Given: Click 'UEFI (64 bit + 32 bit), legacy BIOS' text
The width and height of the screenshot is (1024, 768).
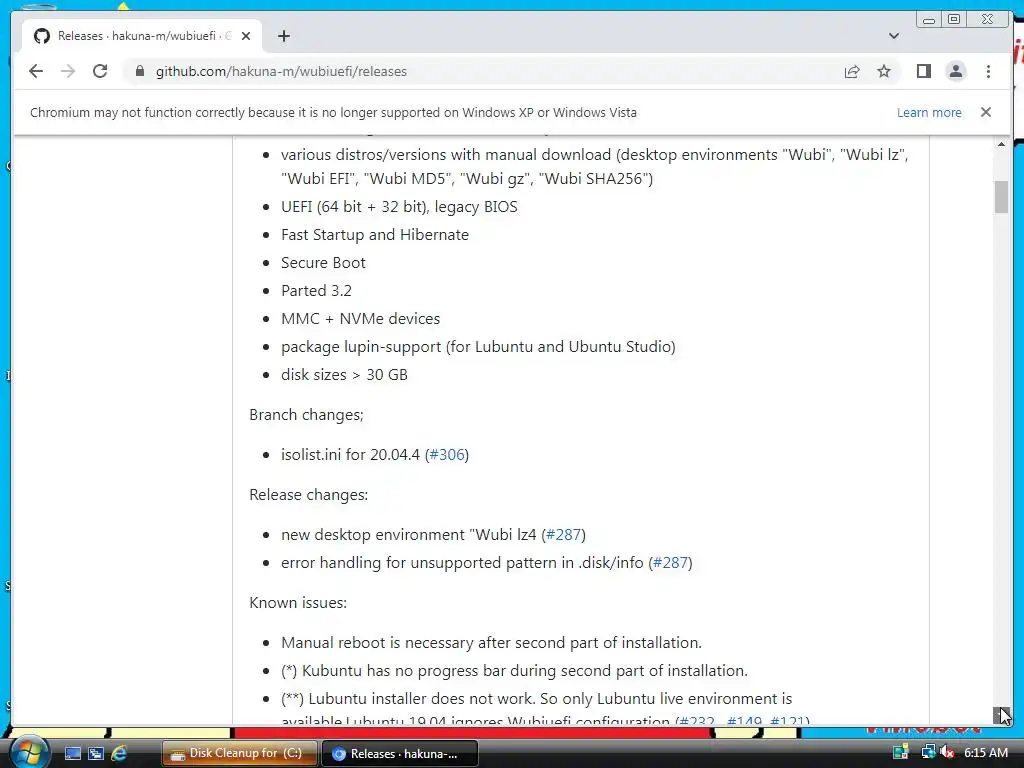Looking at the screenshot, I should pyautogui.click(x=399, y=207).
